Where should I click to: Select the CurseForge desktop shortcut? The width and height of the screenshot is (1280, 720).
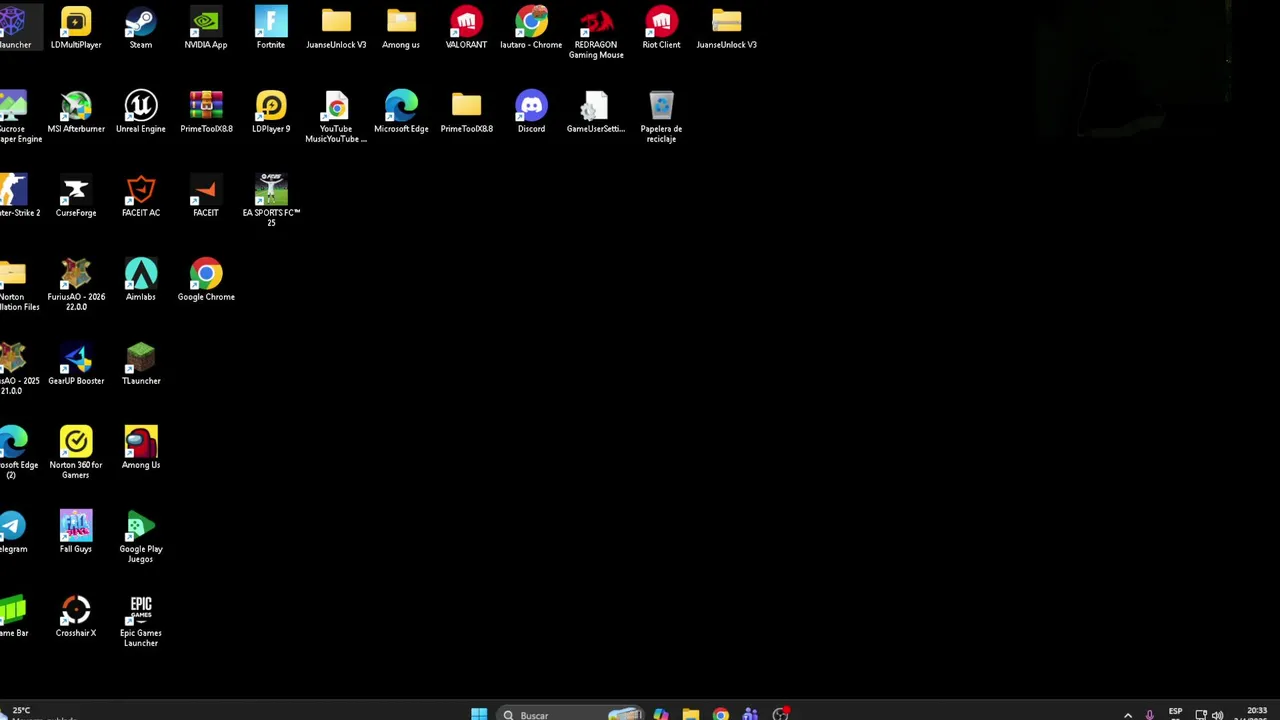click(76, 196)
